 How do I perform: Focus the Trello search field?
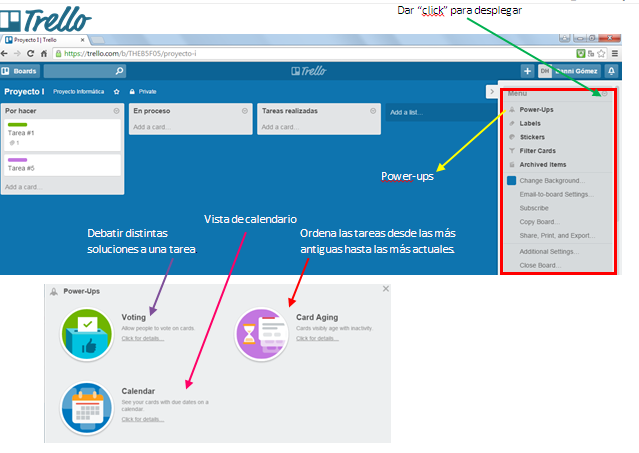point(85,71)
